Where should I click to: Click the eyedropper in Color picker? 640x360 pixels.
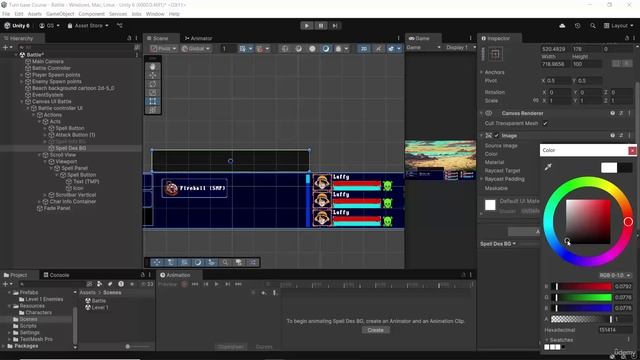tap(548, 167)
